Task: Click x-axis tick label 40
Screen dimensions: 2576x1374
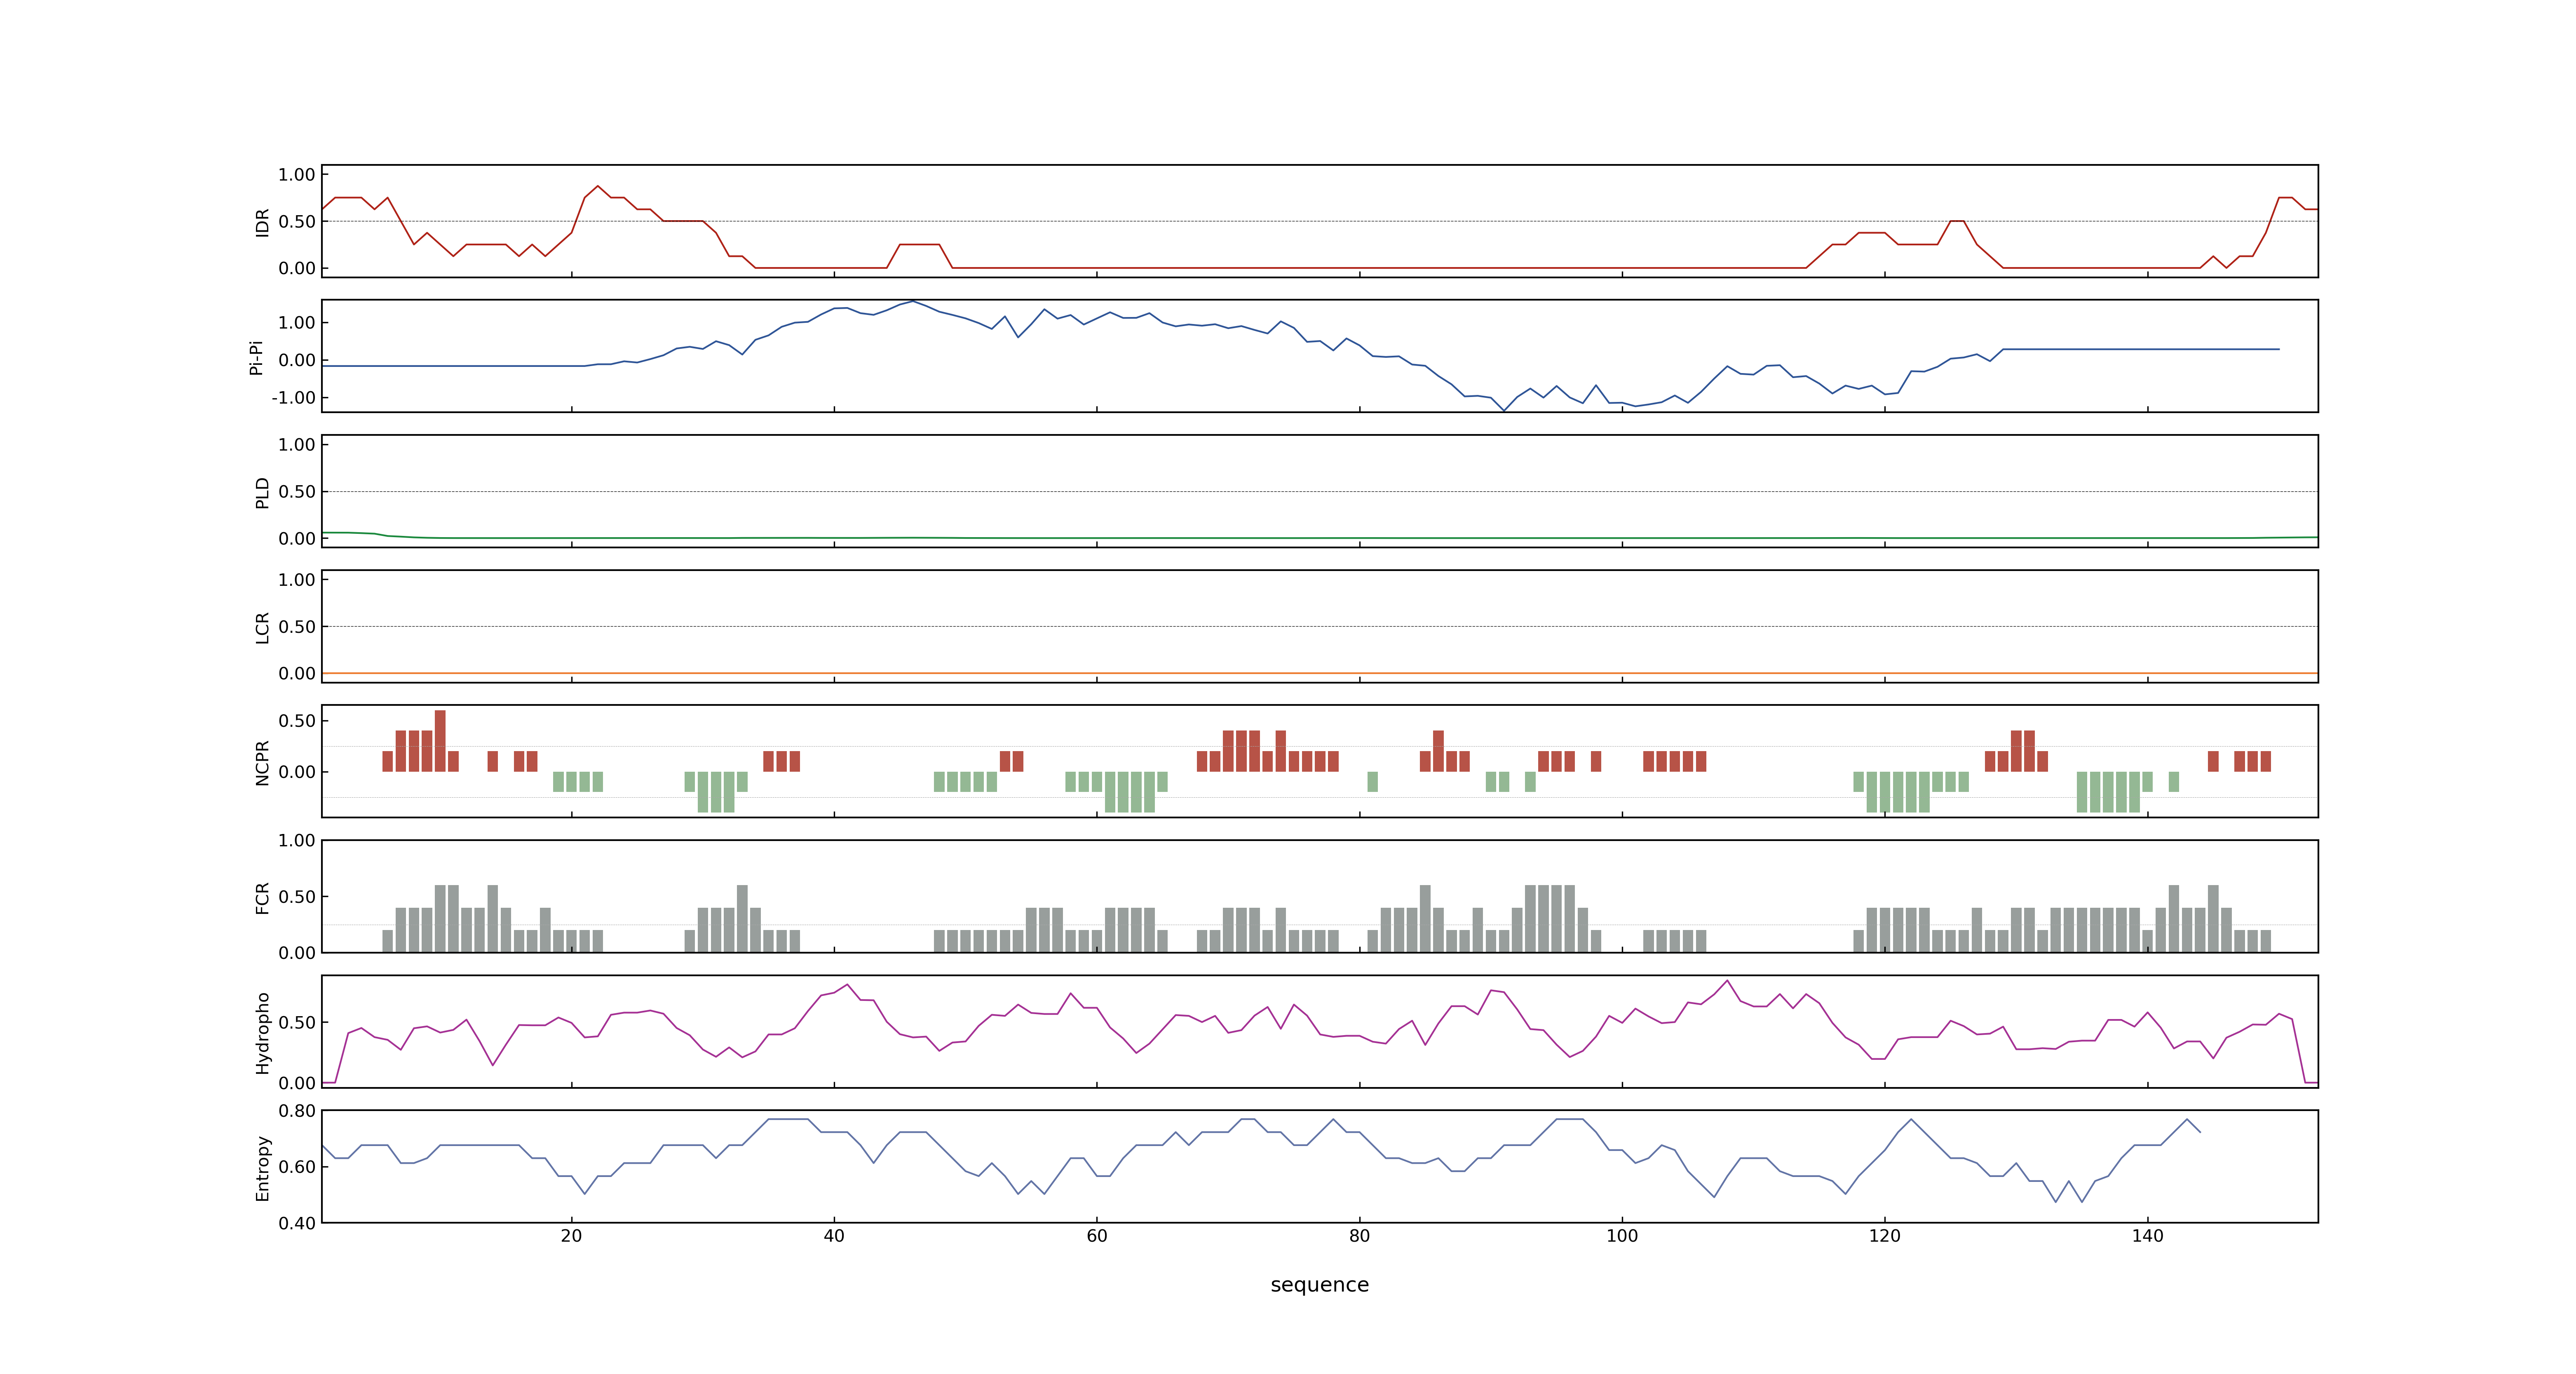Action: point(834,1236)
